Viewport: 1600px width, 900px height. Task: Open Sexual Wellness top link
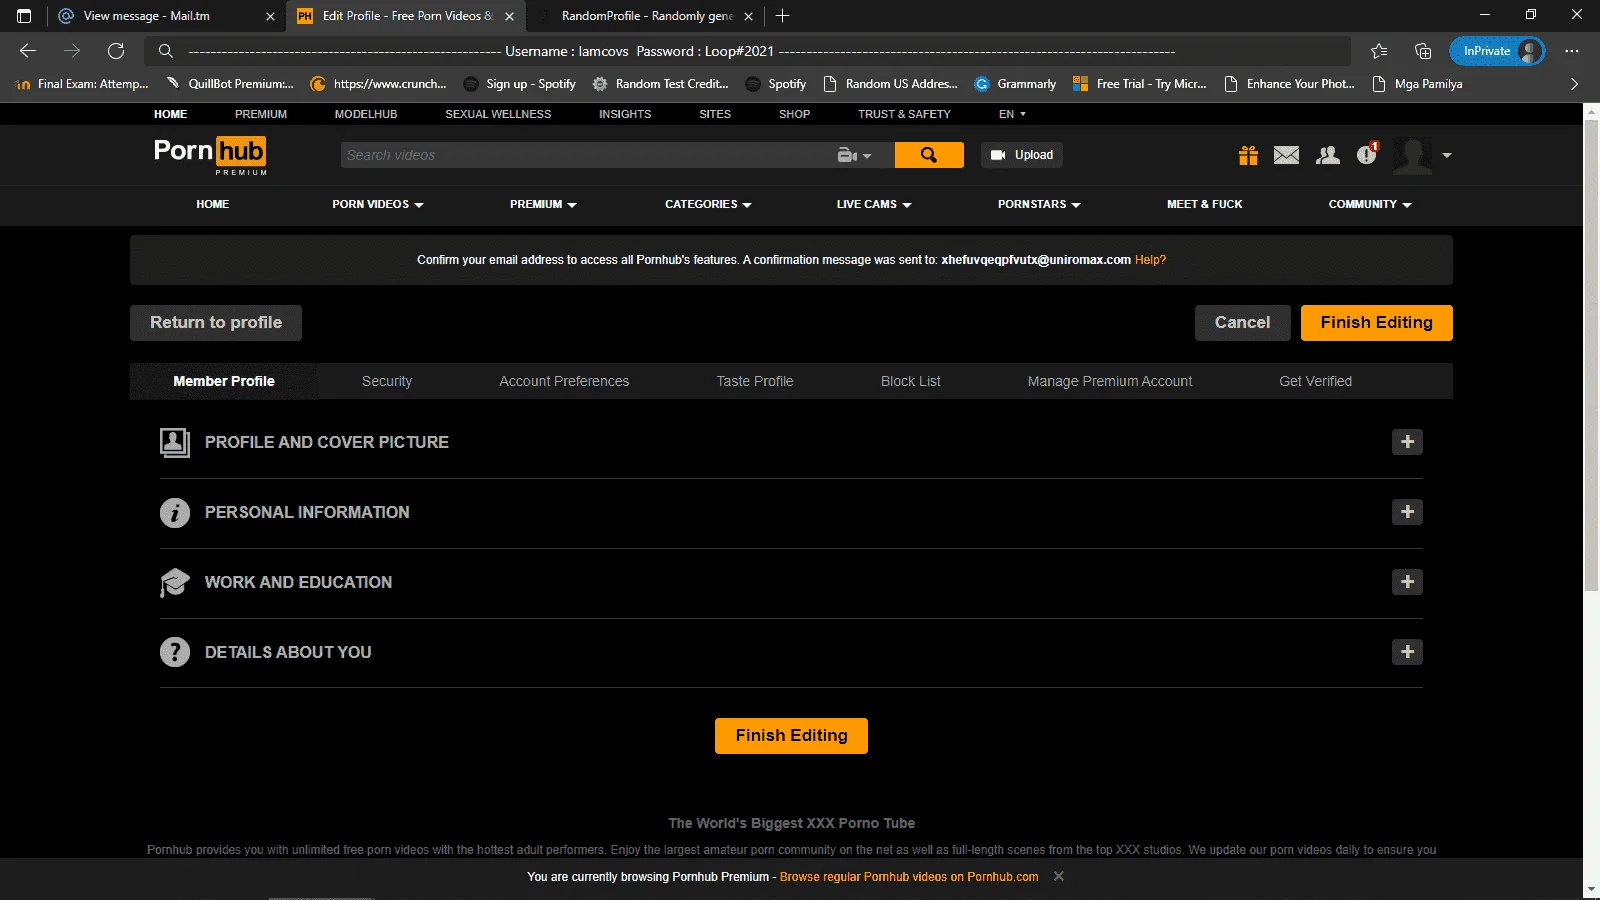pos(498,114)
